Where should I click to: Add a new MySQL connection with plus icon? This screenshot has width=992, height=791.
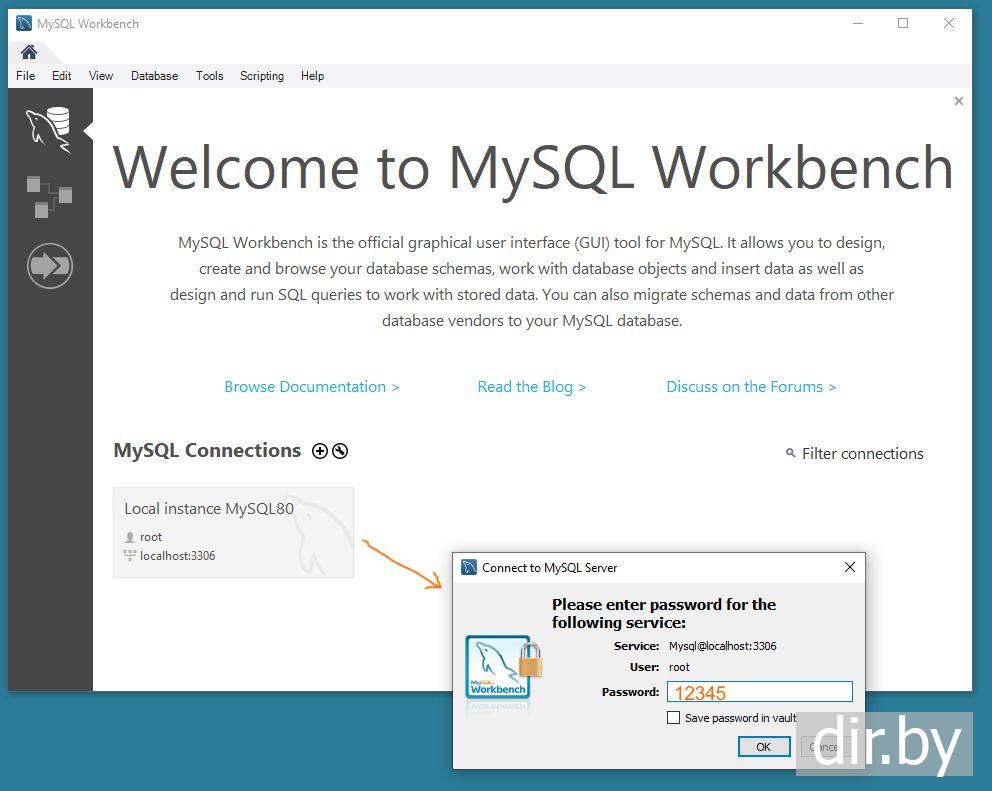point(320,451)
